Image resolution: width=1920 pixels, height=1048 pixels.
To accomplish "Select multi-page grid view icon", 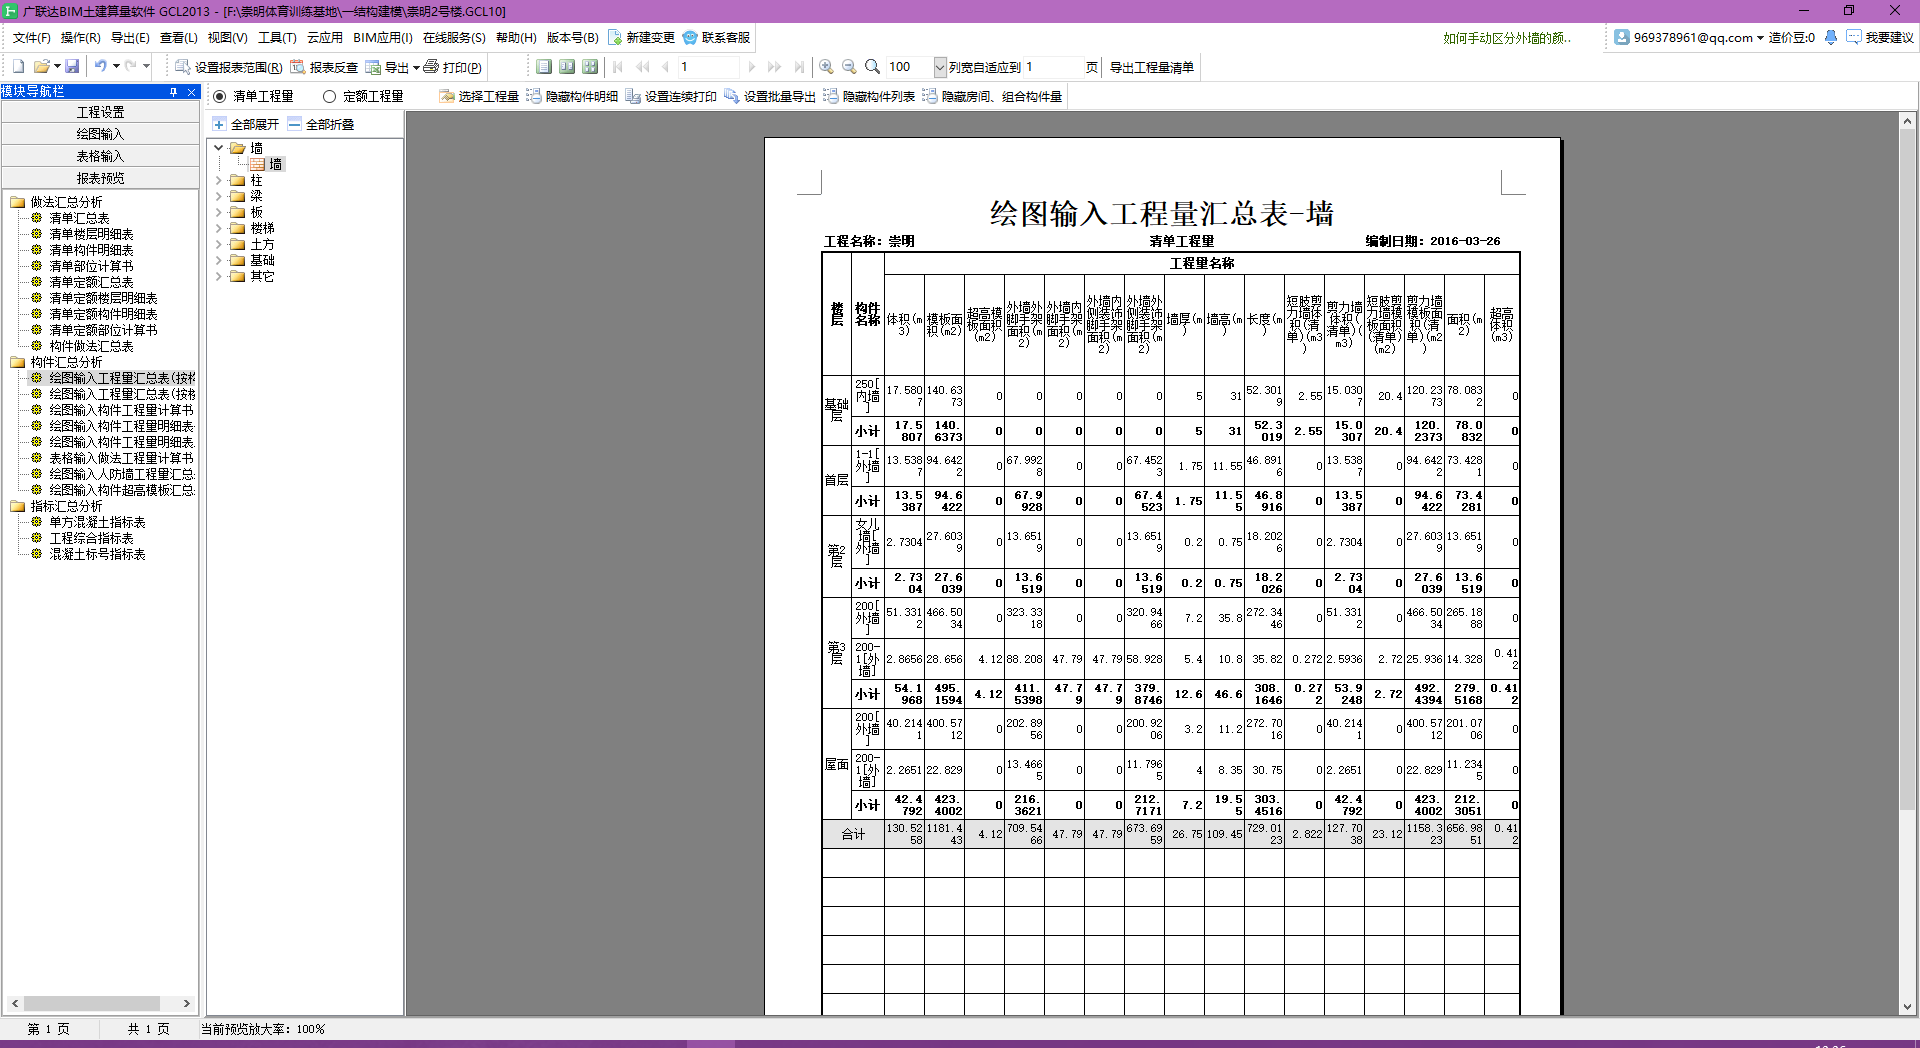I will pos(590,67).
